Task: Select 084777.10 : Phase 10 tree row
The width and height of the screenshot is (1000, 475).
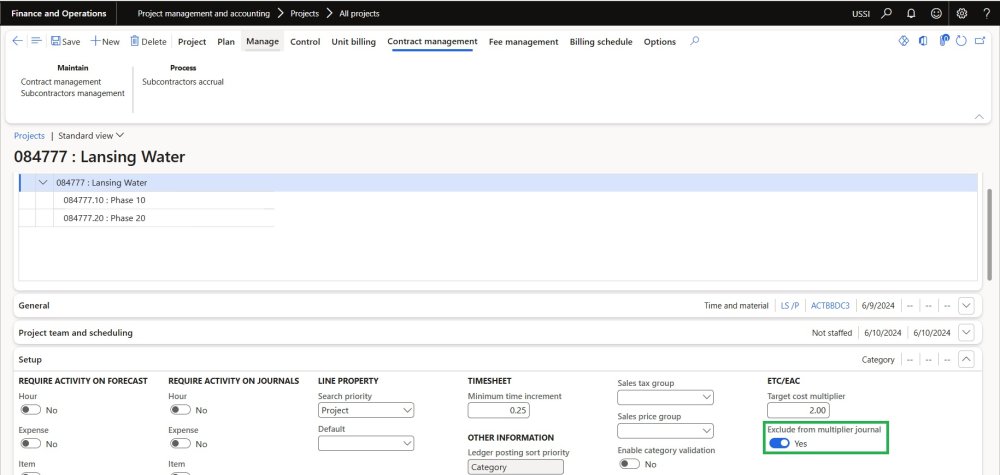Action: tap(104, 200)
